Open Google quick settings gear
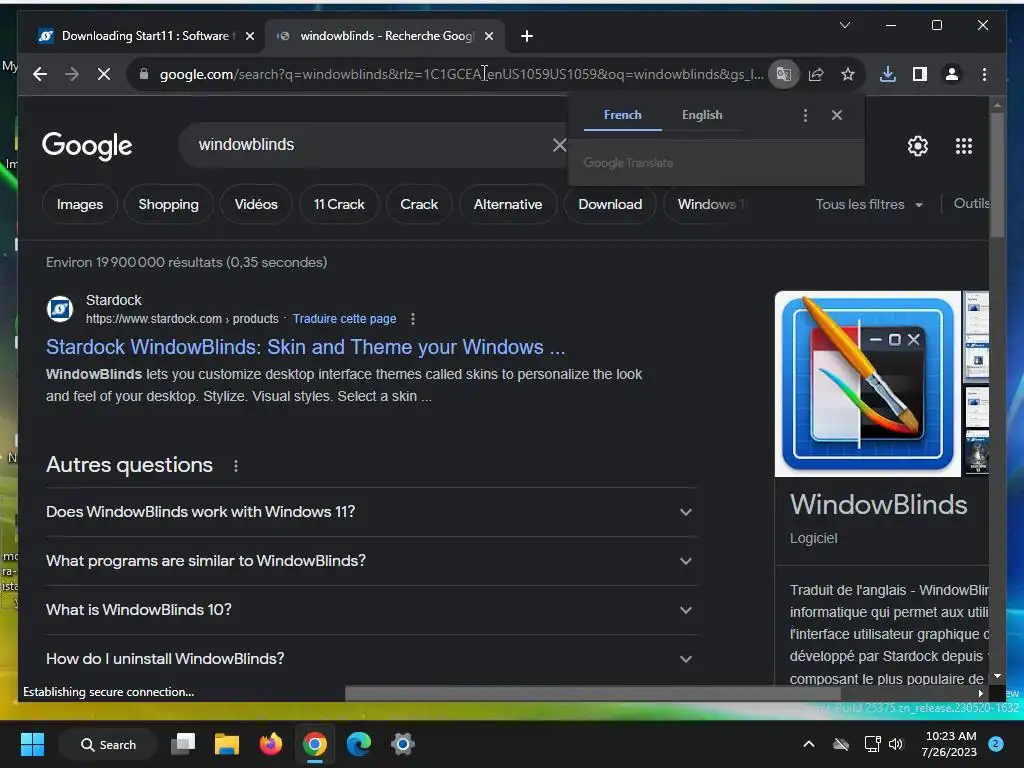Viewport: 1024px width, 768px height. tap(918, 146)
